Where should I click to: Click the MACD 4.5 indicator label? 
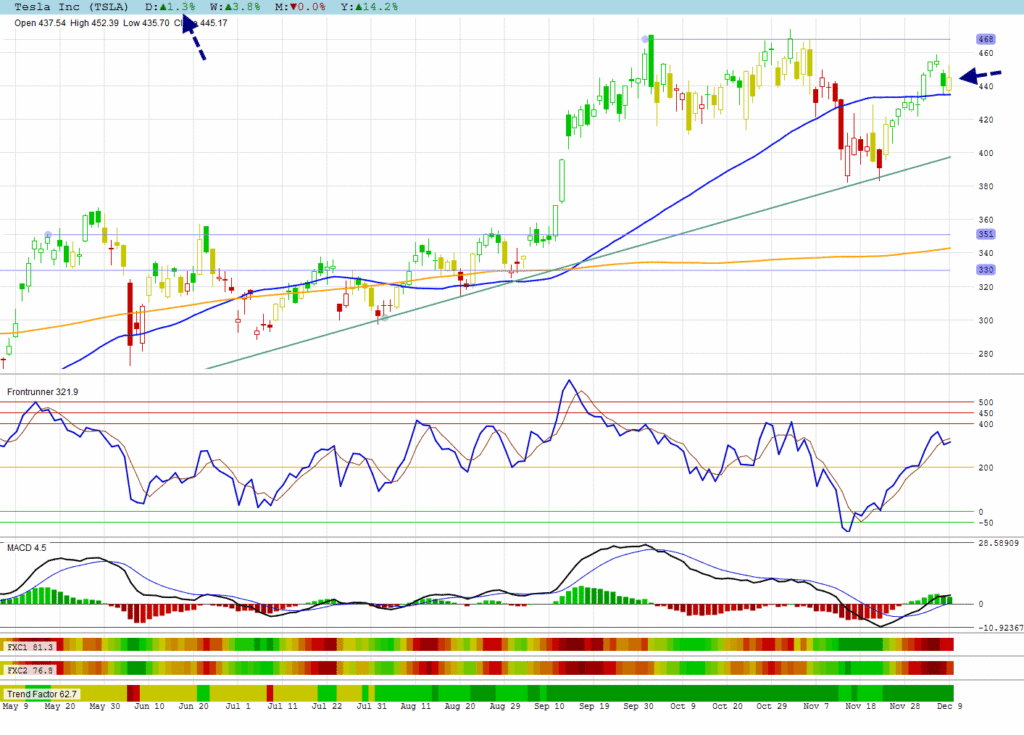click(27, 548)
